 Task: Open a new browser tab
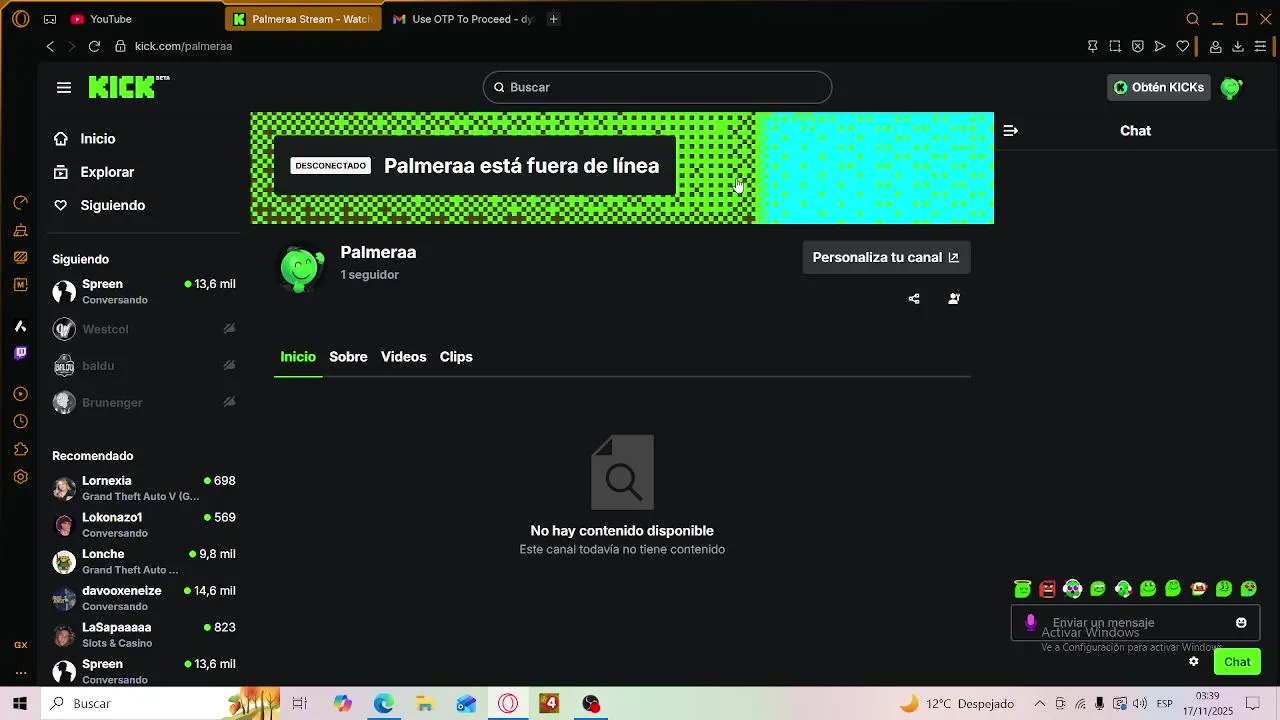coord(553,19)
